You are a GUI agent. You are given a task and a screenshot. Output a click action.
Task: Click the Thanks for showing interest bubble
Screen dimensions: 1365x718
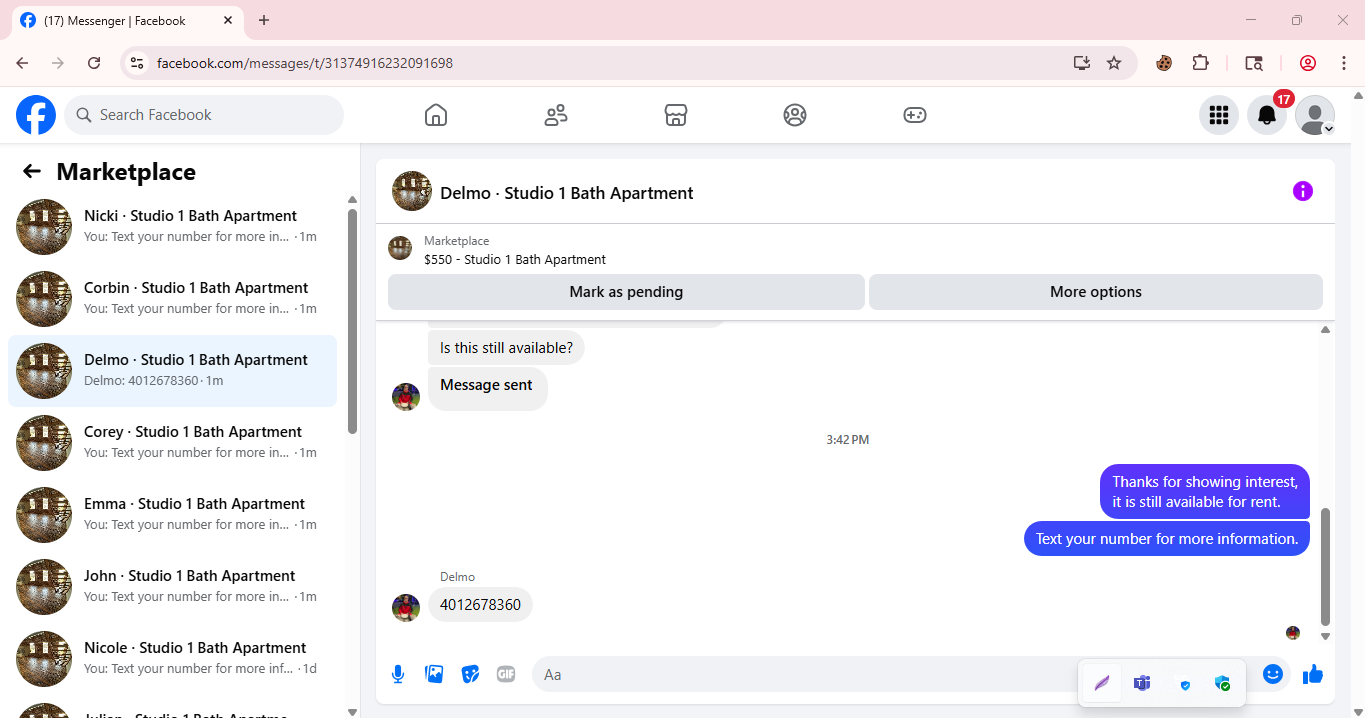[1205, 492]
